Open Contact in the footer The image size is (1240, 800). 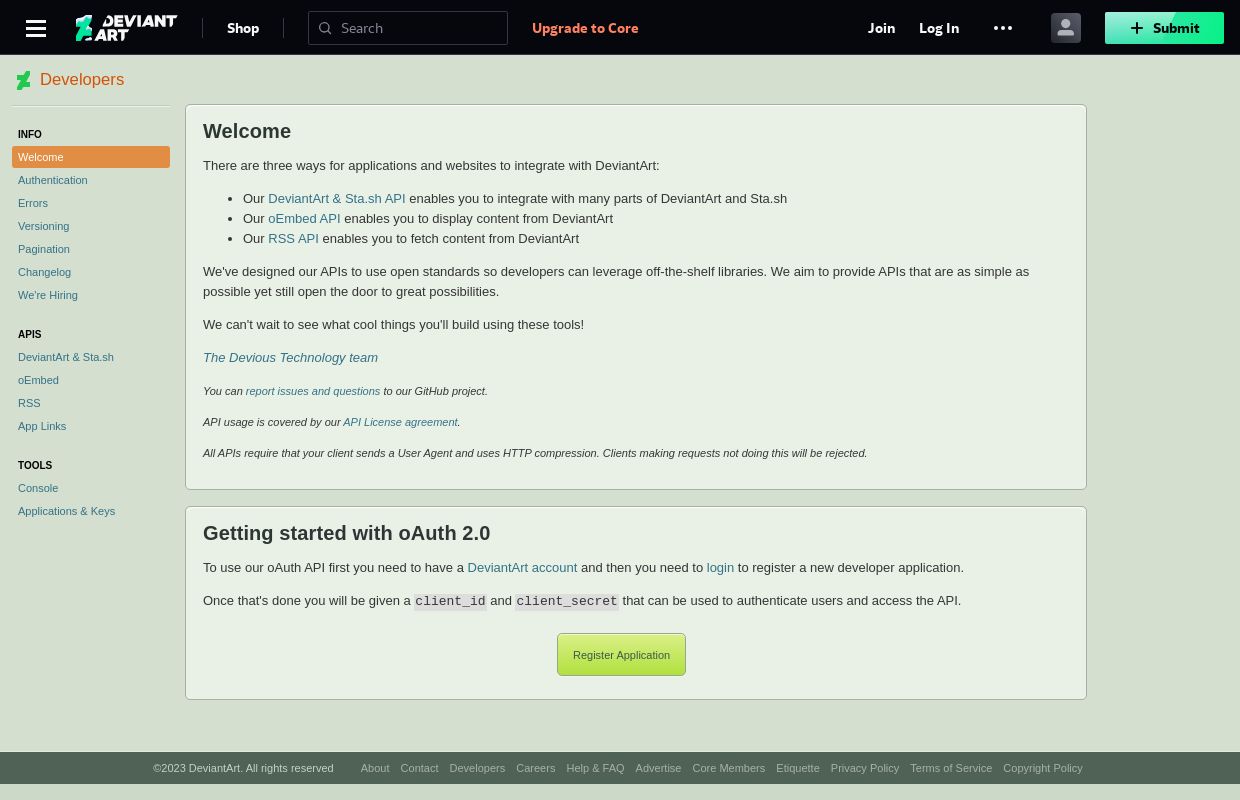click(419, 768)
